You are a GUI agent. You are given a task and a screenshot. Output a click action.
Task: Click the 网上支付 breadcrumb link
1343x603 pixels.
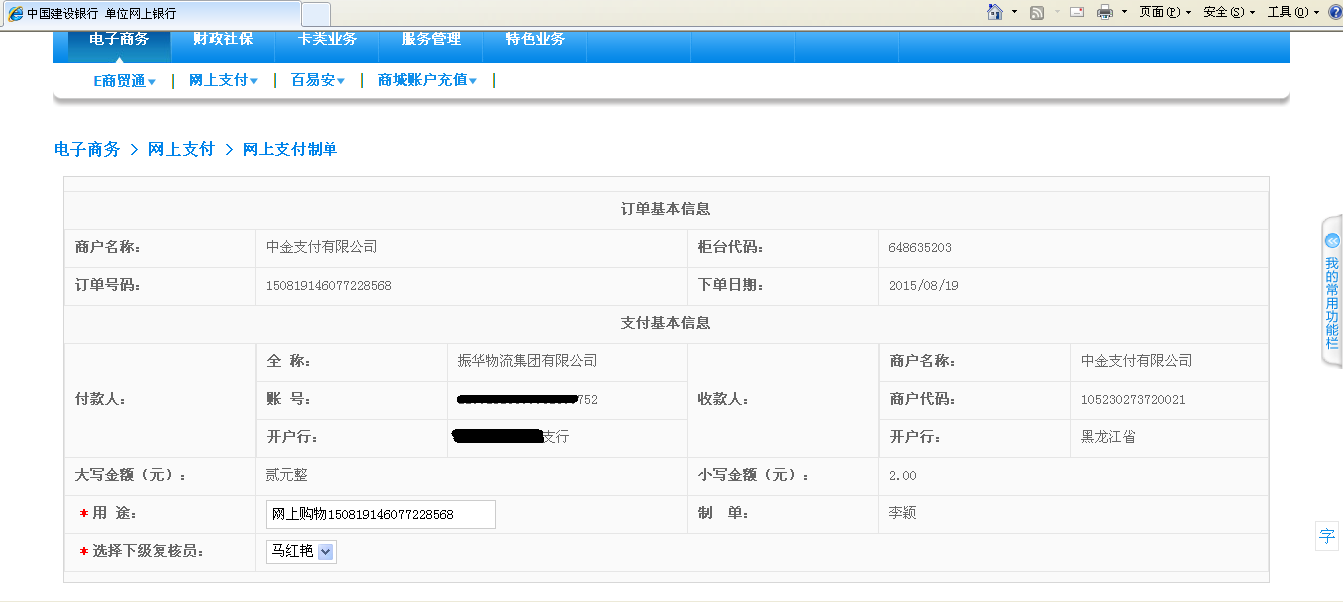pyautogui.click(x=181, y=149)
